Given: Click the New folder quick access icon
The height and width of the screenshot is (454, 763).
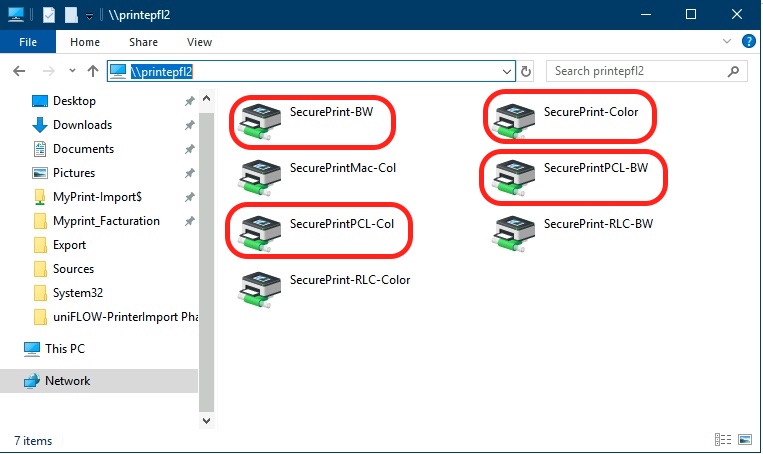Looking at the screenshot, I should point(72,15).
